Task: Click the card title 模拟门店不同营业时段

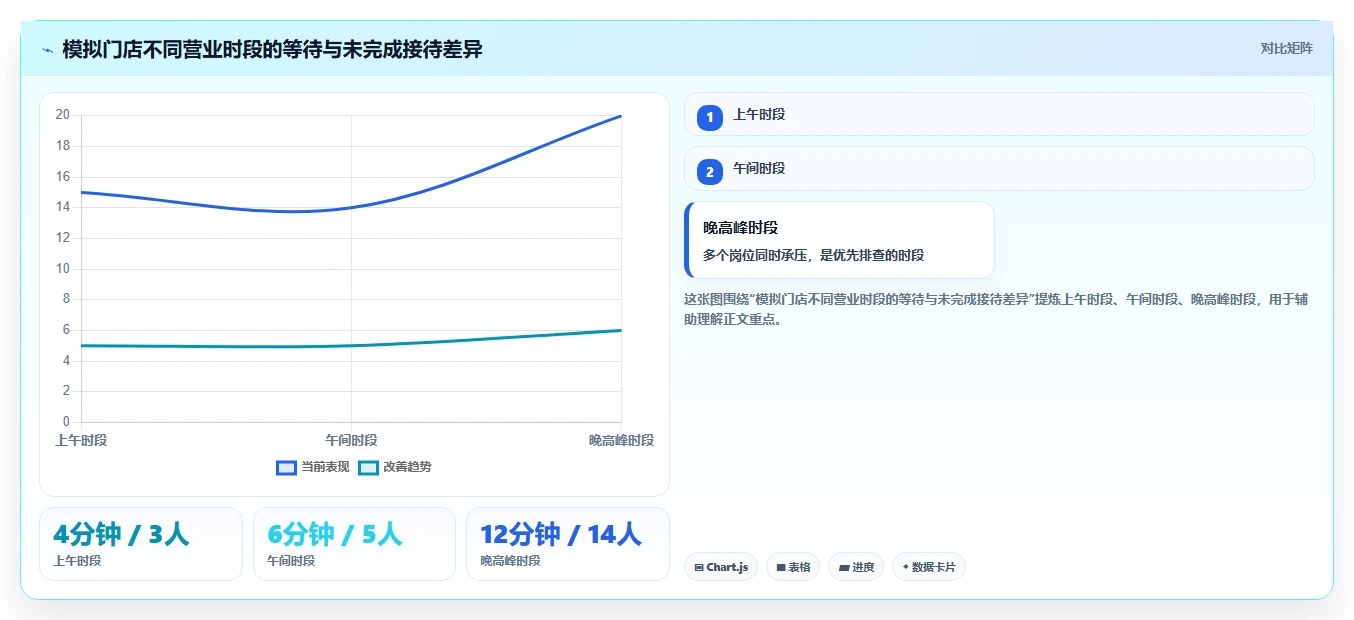Action: tap(272, 49)
